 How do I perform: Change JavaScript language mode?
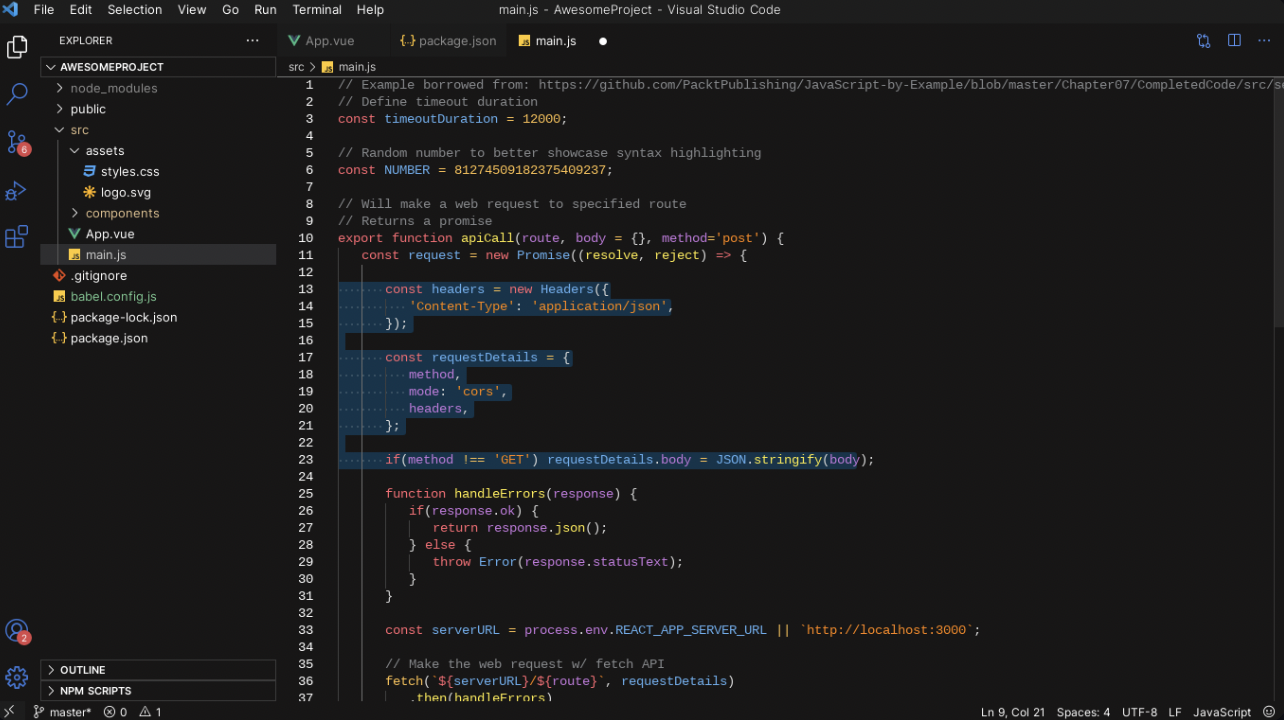(1222, 712)
